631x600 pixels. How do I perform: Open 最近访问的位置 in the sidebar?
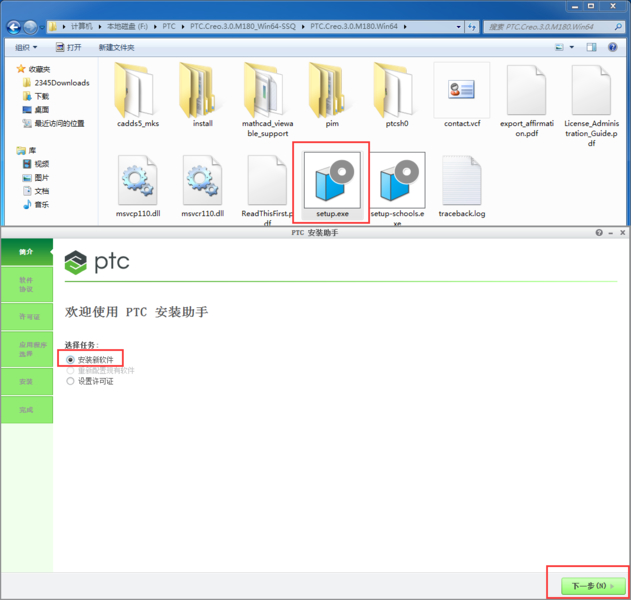54,124
